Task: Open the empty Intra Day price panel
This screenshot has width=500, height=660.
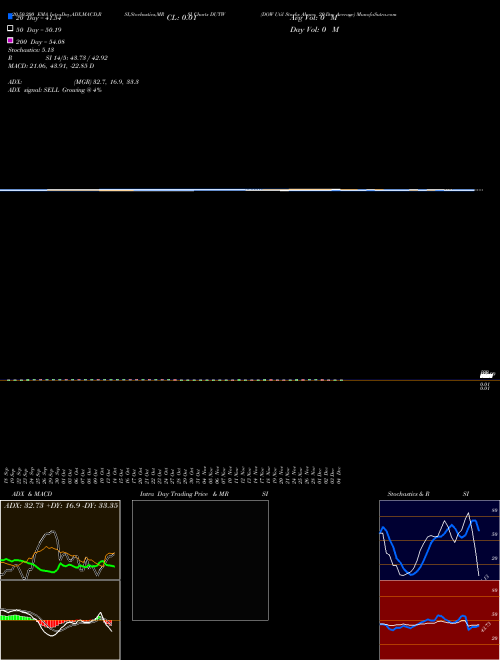Action: [200, 560]
